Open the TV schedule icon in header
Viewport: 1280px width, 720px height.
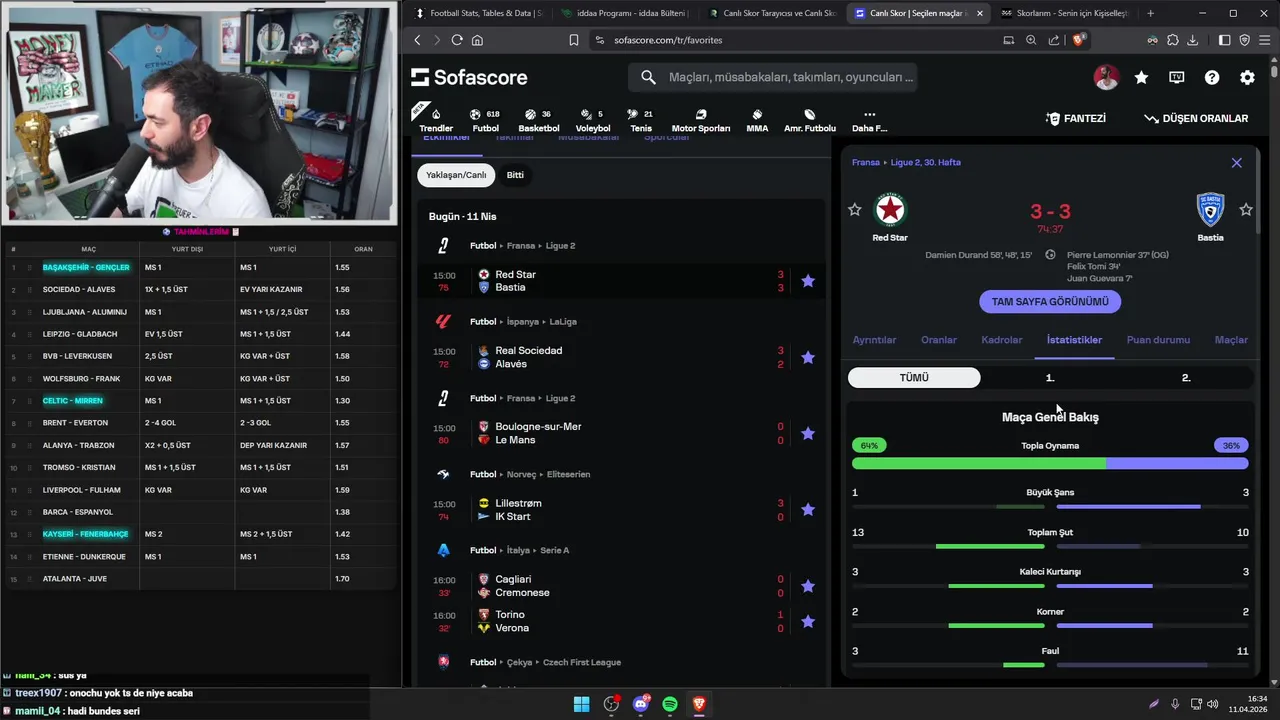click(1176, 77)
